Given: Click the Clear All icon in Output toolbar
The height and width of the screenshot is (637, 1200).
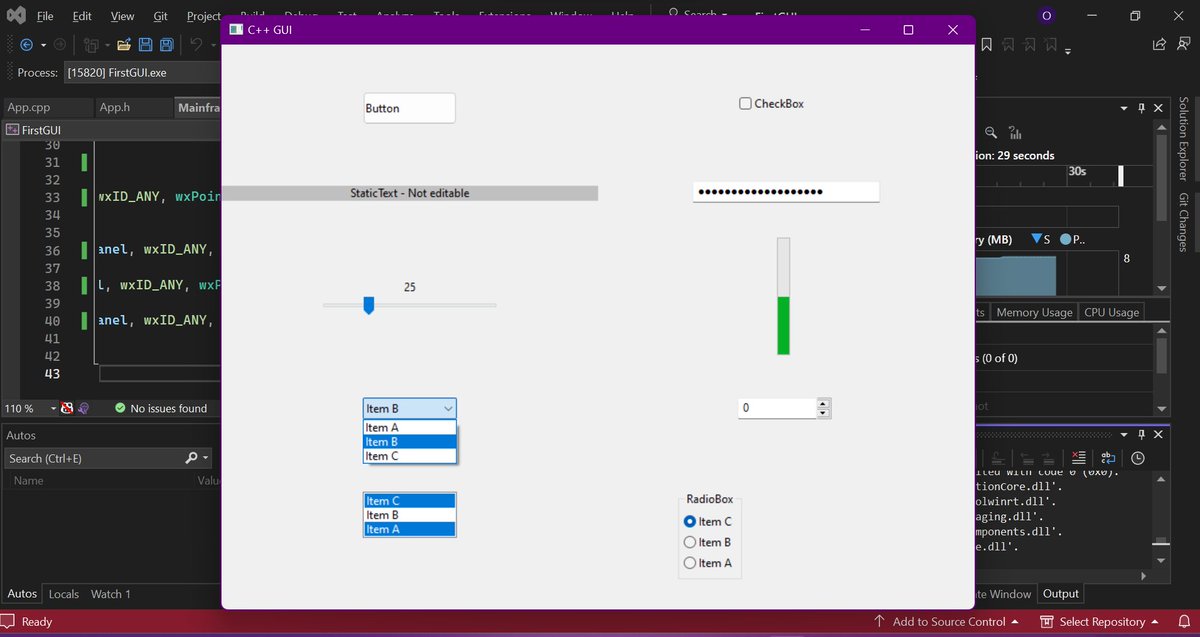Looking at the screenshot, I should [1078, 457].
